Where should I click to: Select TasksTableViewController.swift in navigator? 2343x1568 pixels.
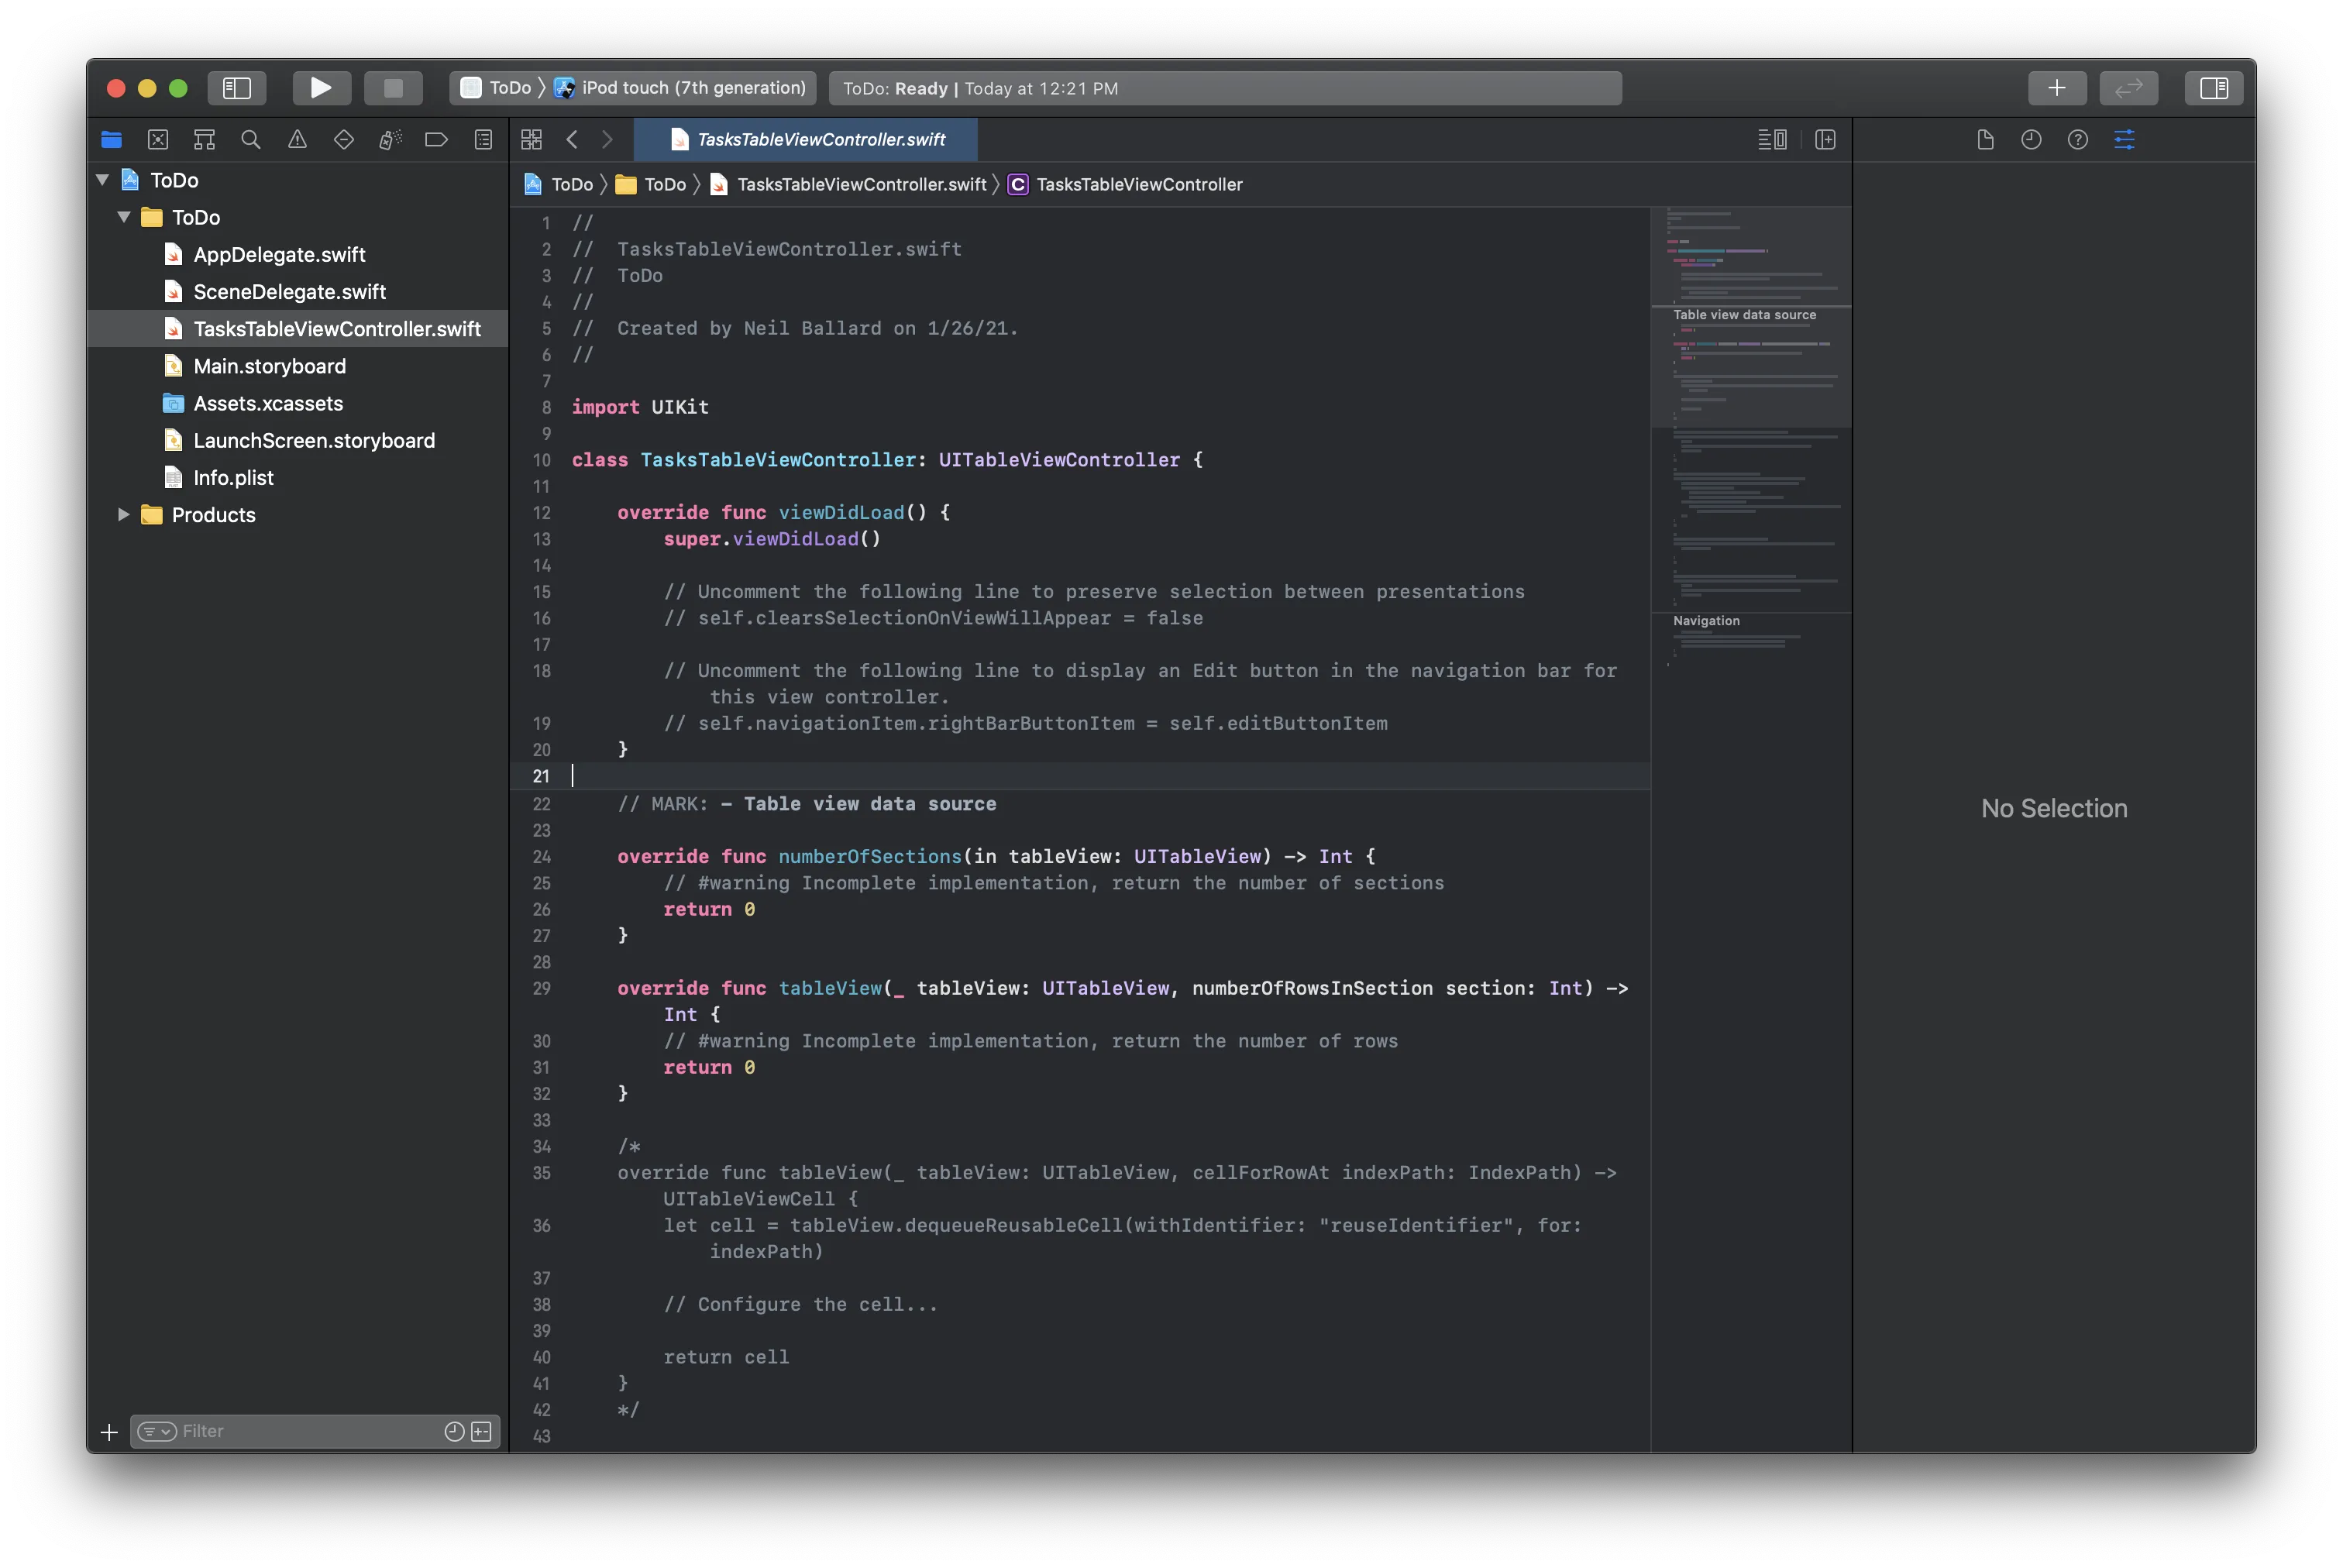[x=336, y=327]
